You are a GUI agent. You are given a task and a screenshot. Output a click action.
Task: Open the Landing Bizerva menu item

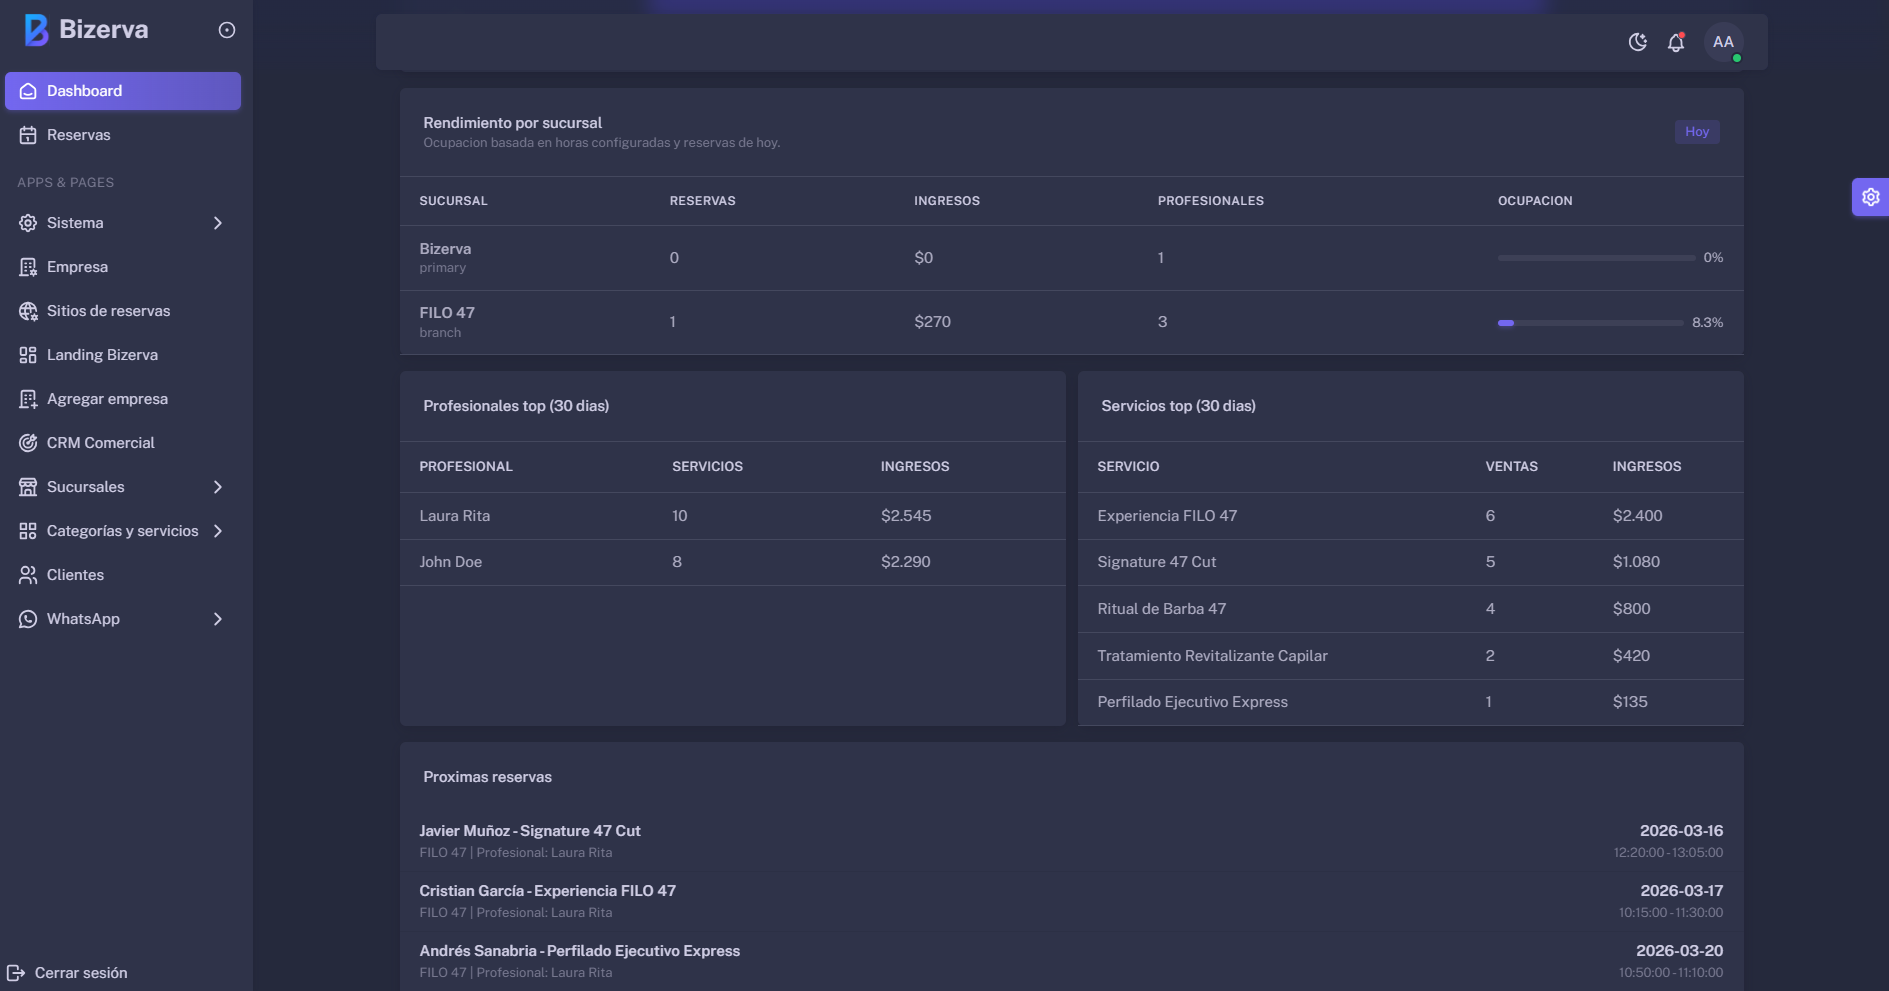click(x=102, y=355)
